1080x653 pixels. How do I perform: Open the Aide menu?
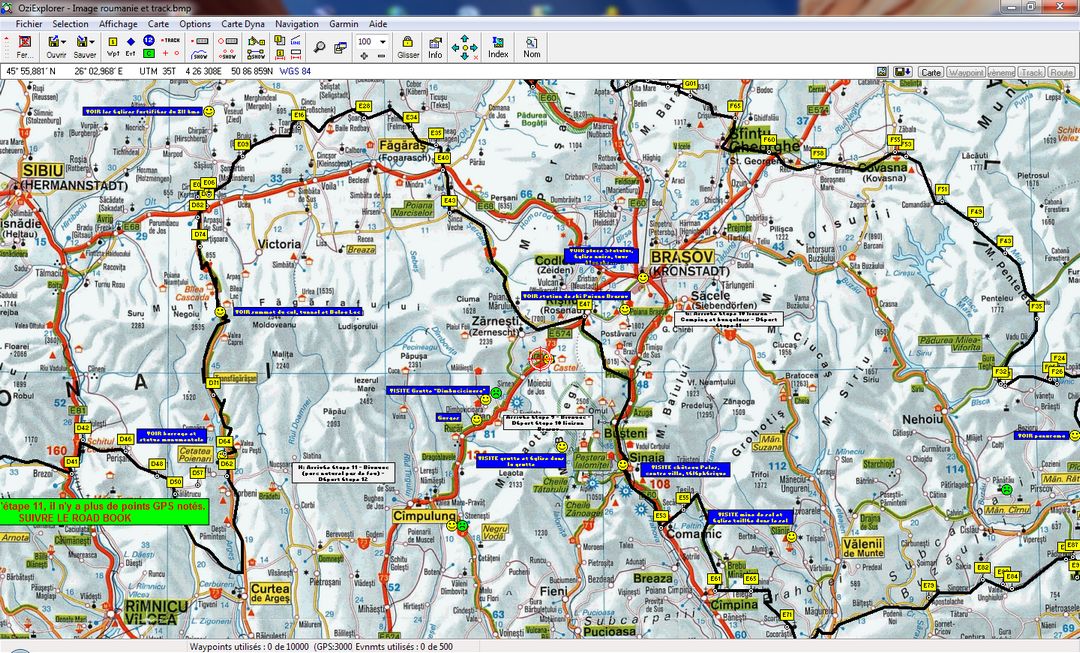click(x=377, y=23)
